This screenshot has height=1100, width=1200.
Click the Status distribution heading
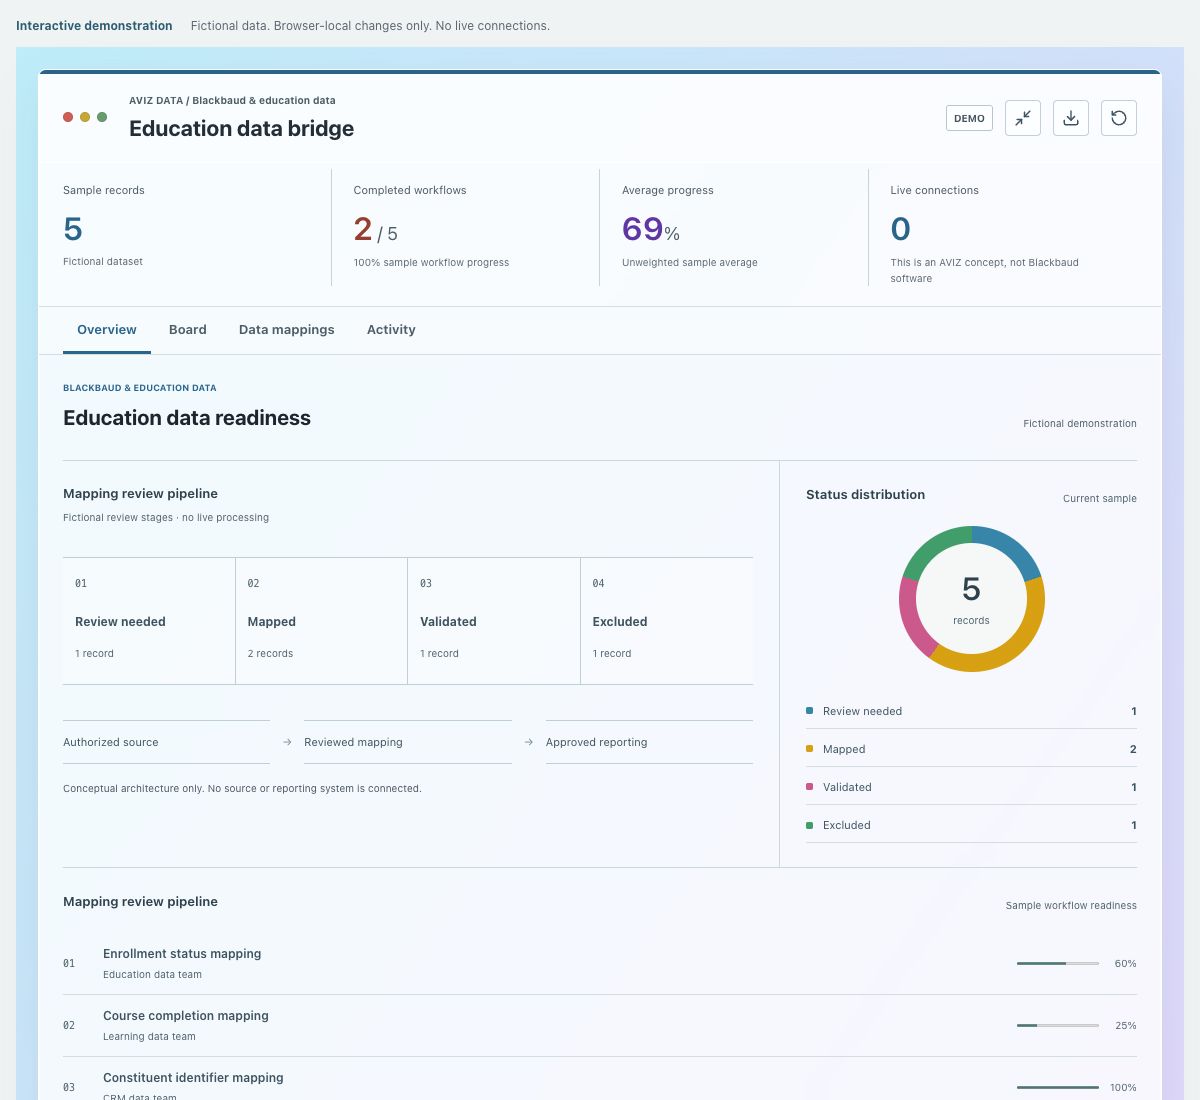tap(865, 494)
